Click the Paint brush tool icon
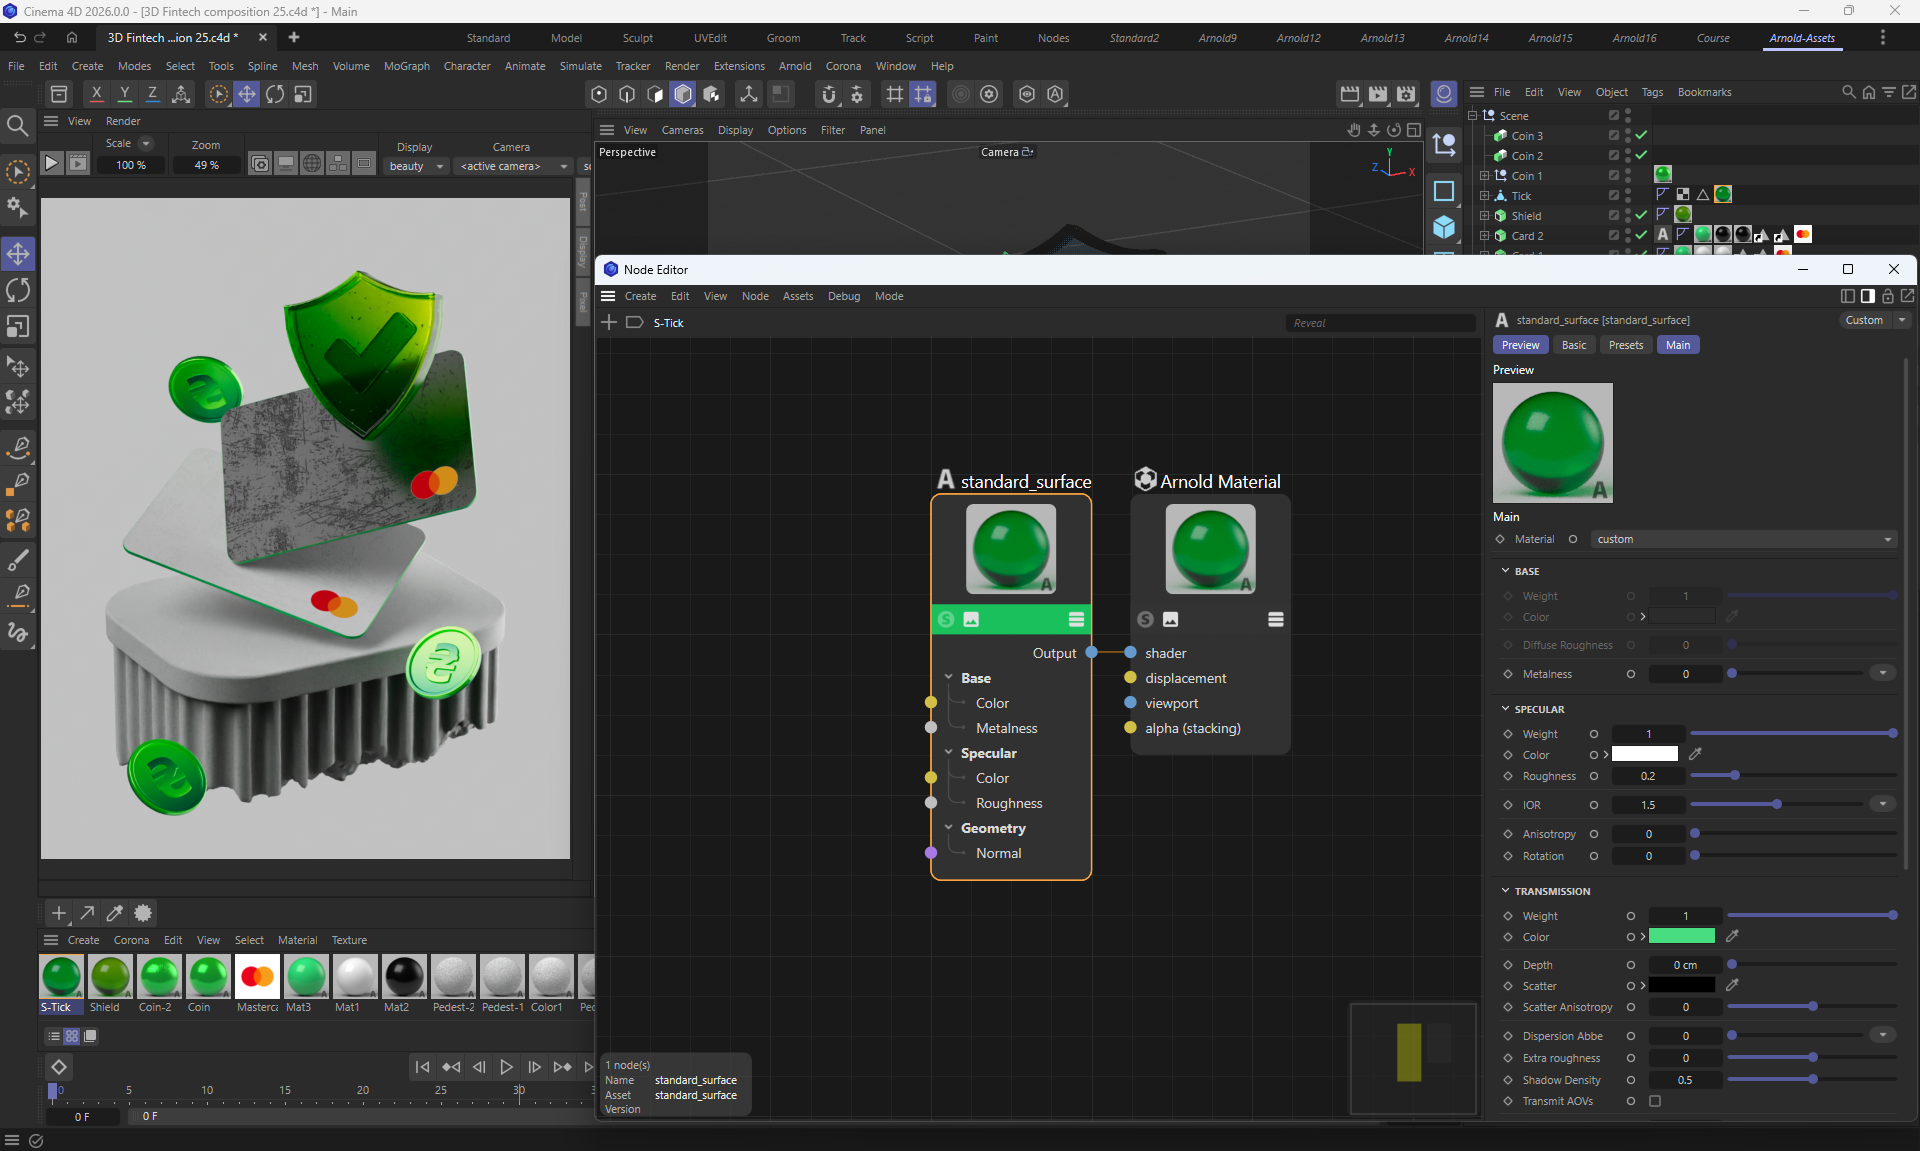The width and height of the screenshot is (1920, 1151). tap(19, 559)
